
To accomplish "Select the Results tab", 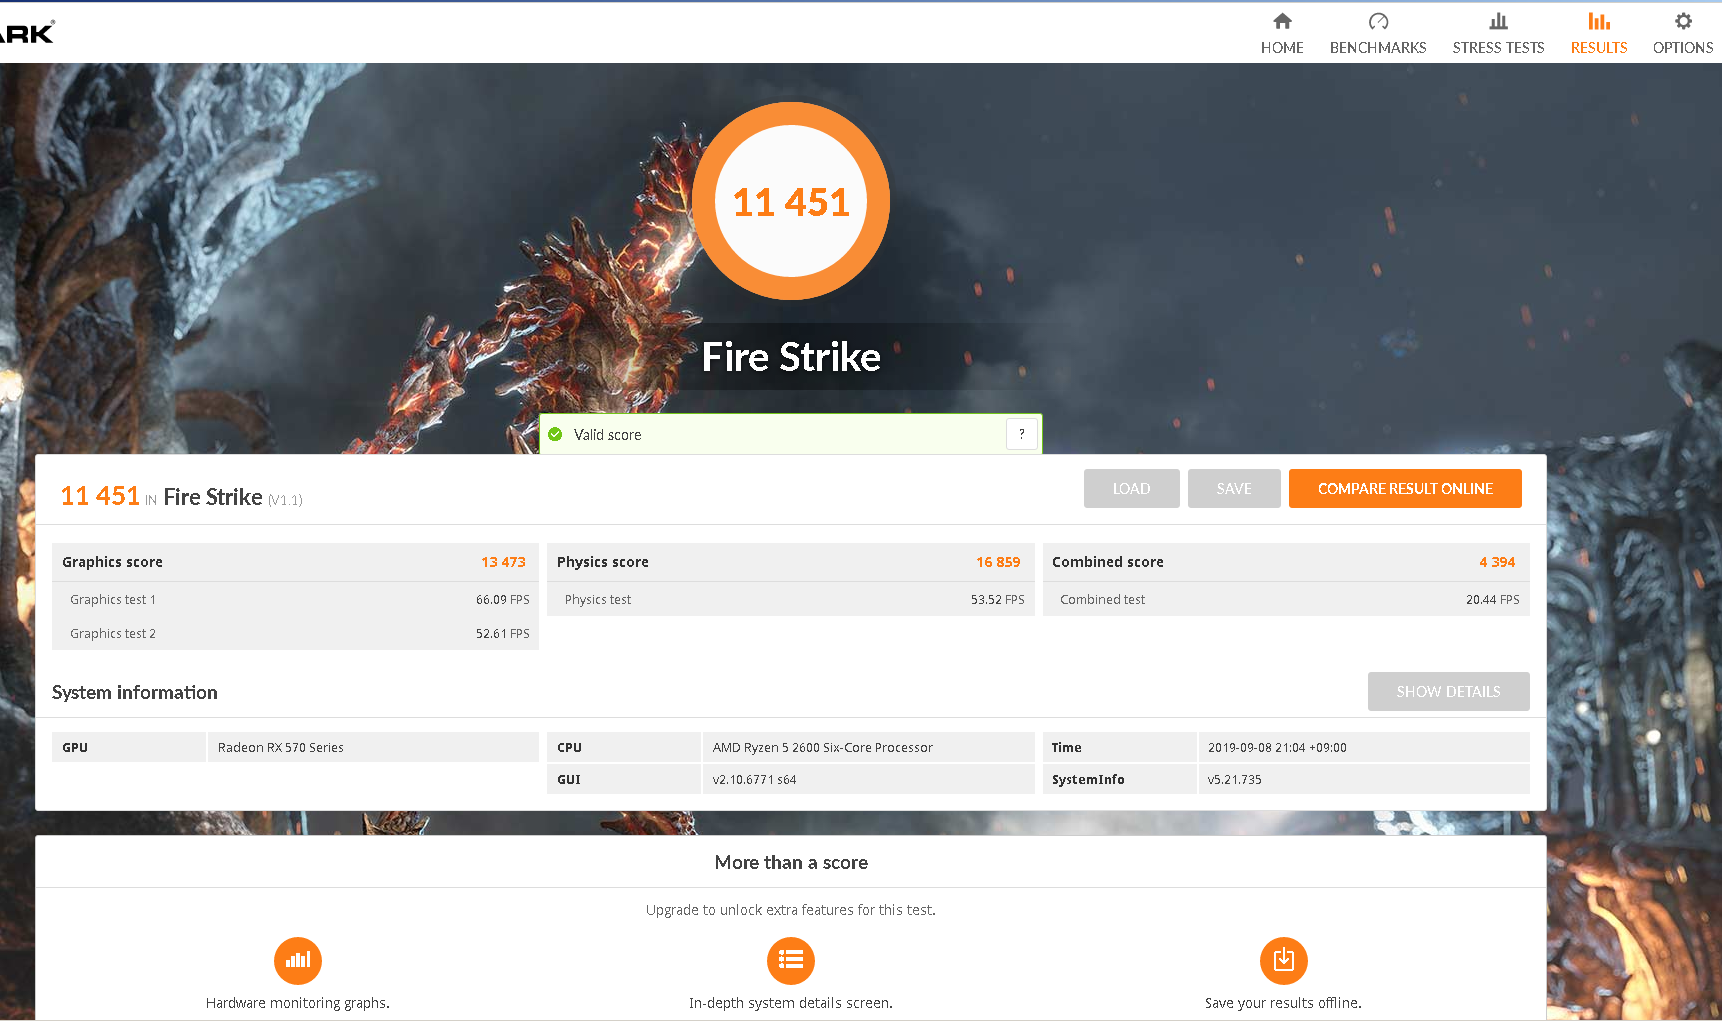I will tap(1599, 33).
